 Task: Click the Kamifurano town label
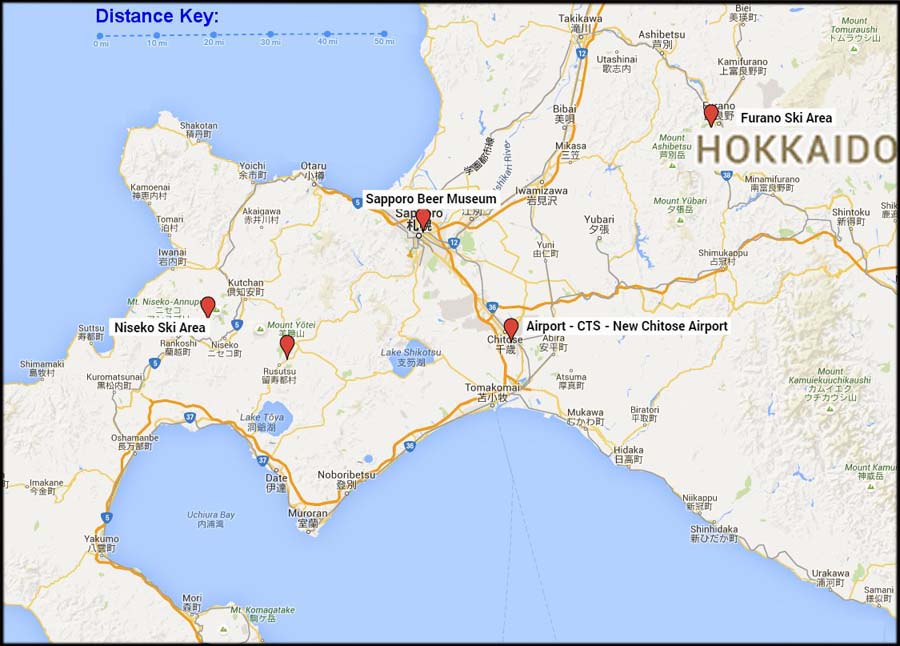coord(743,66)
